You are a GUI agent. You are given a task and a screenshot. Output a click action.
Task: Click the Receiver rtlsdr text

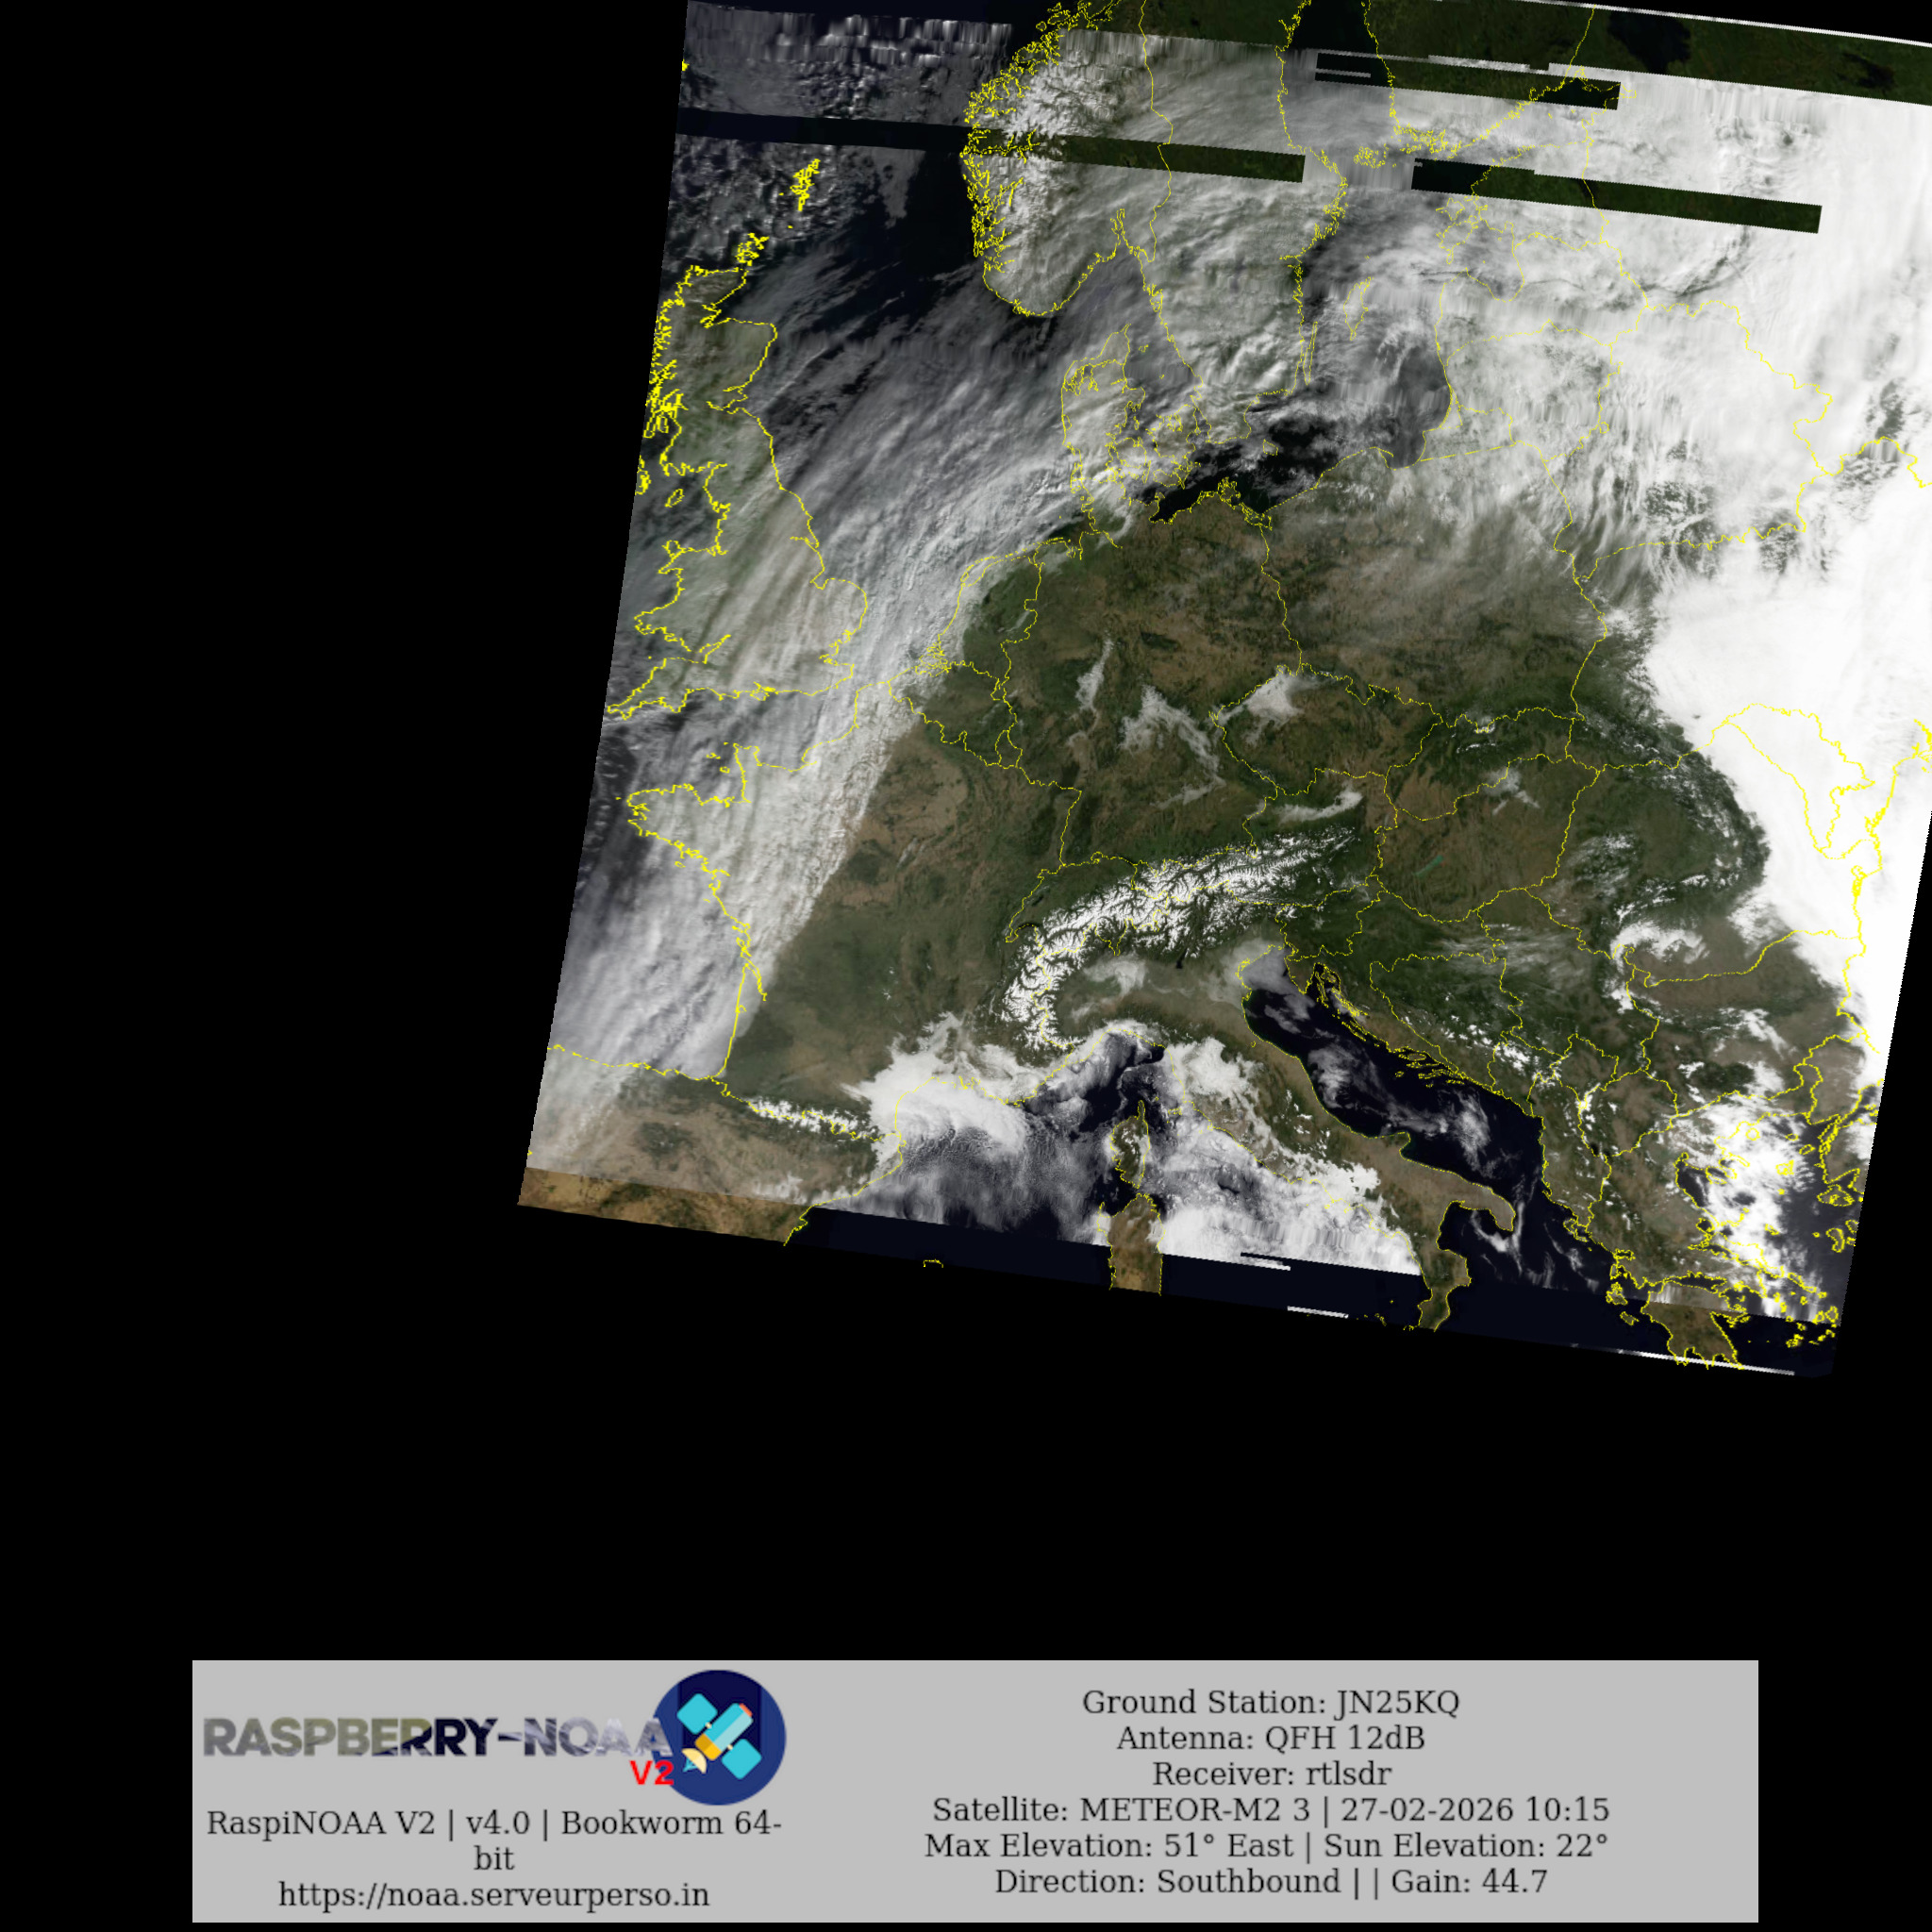[1270, 1774]
